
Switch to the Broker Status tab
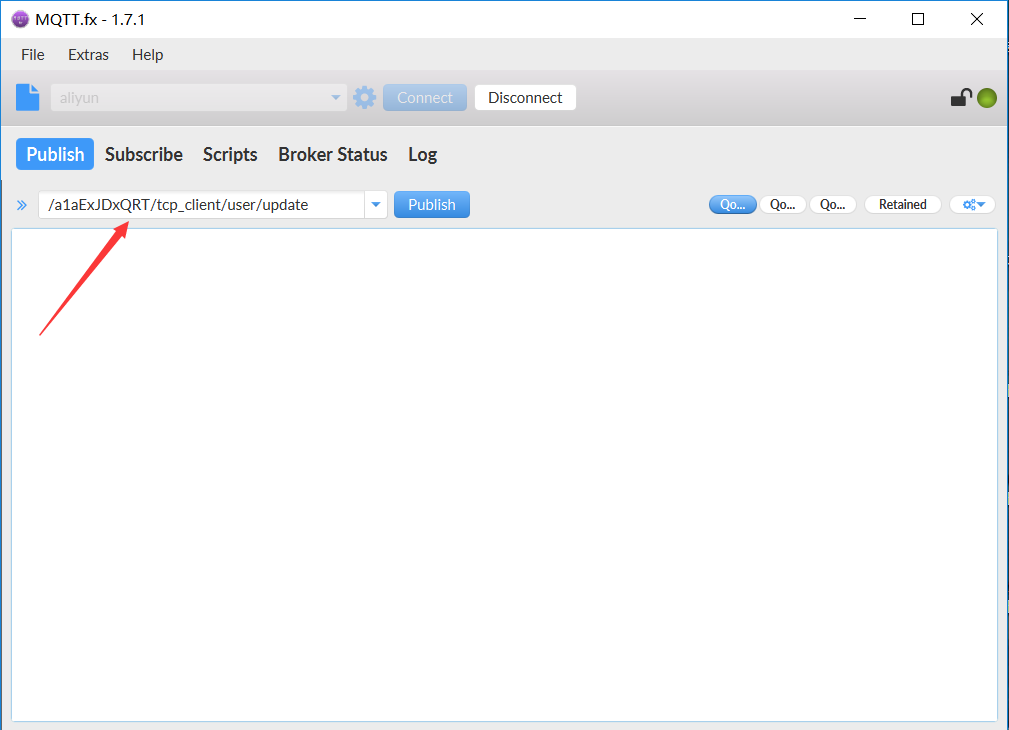click(x=333, y=154)
